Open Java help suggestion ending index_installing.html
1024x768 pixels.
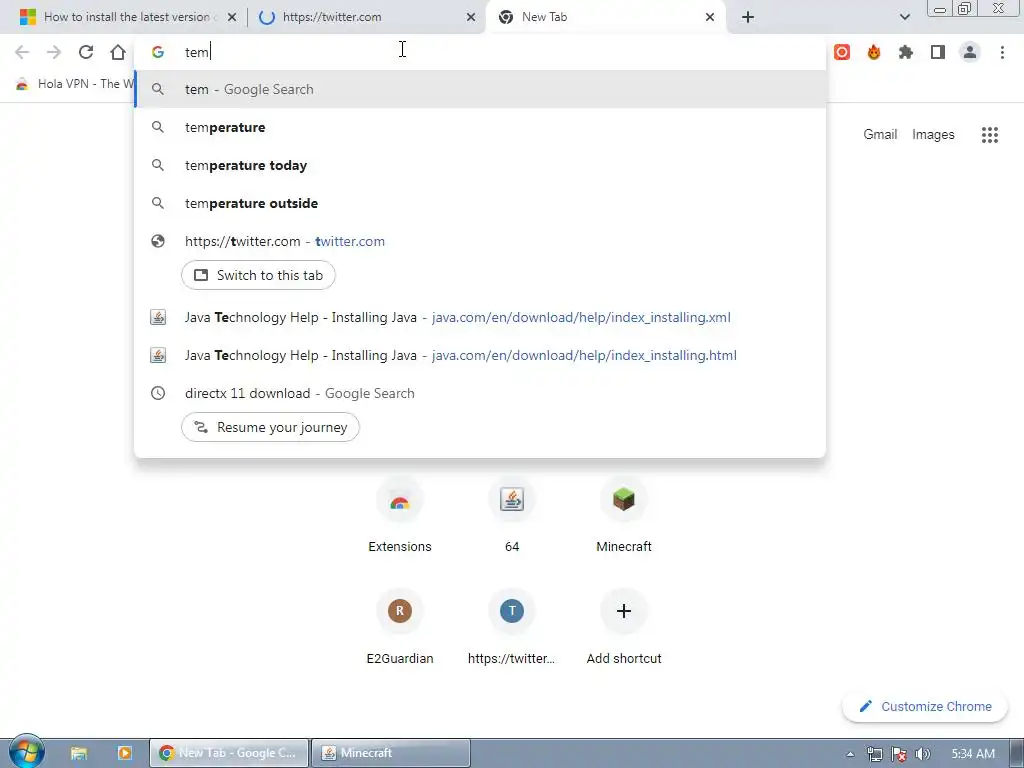pyautogui.click(x=479, y=355)
